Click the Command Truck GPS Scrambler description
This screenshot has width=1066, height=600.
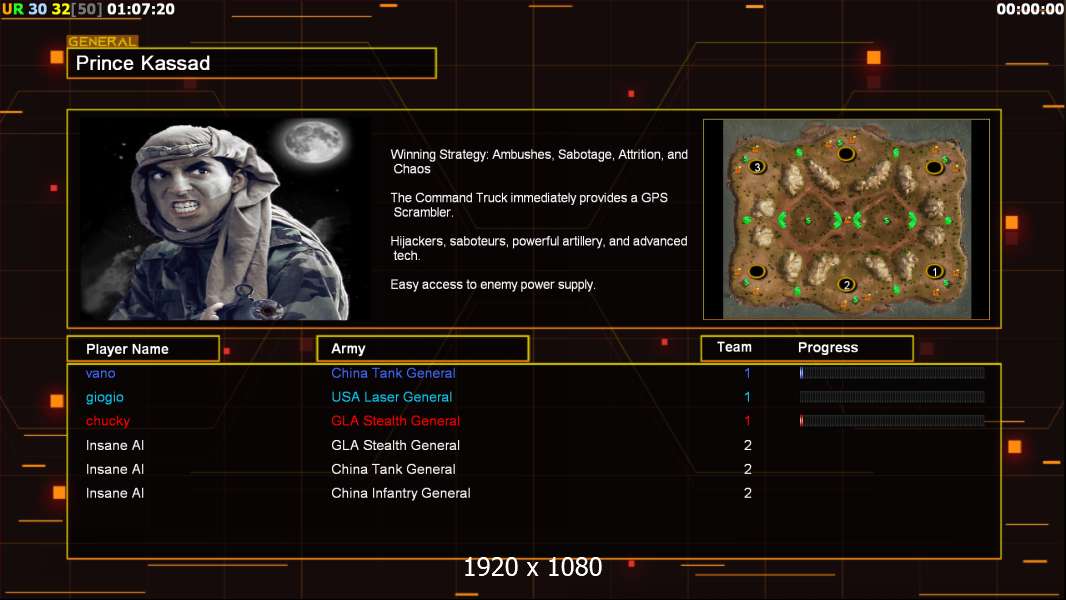(x=529, y=205)
